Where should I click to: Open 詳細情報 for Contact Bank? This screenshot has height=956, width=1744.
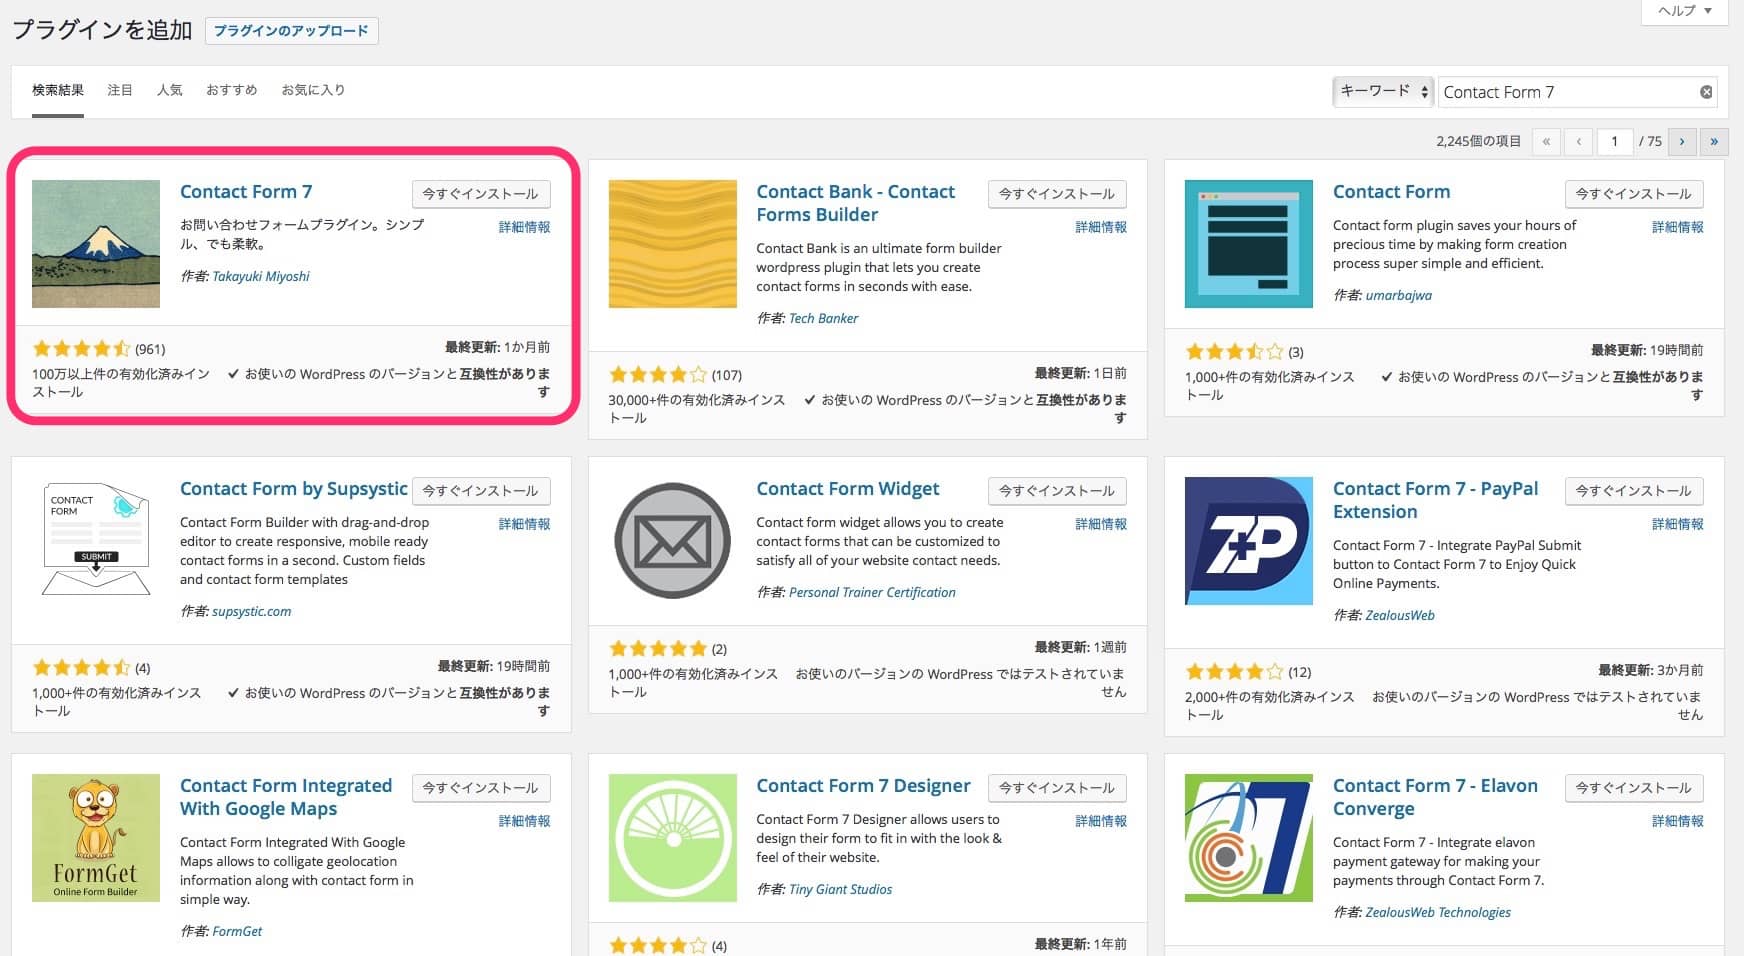pyautogui.click(x=1101, y=227)
